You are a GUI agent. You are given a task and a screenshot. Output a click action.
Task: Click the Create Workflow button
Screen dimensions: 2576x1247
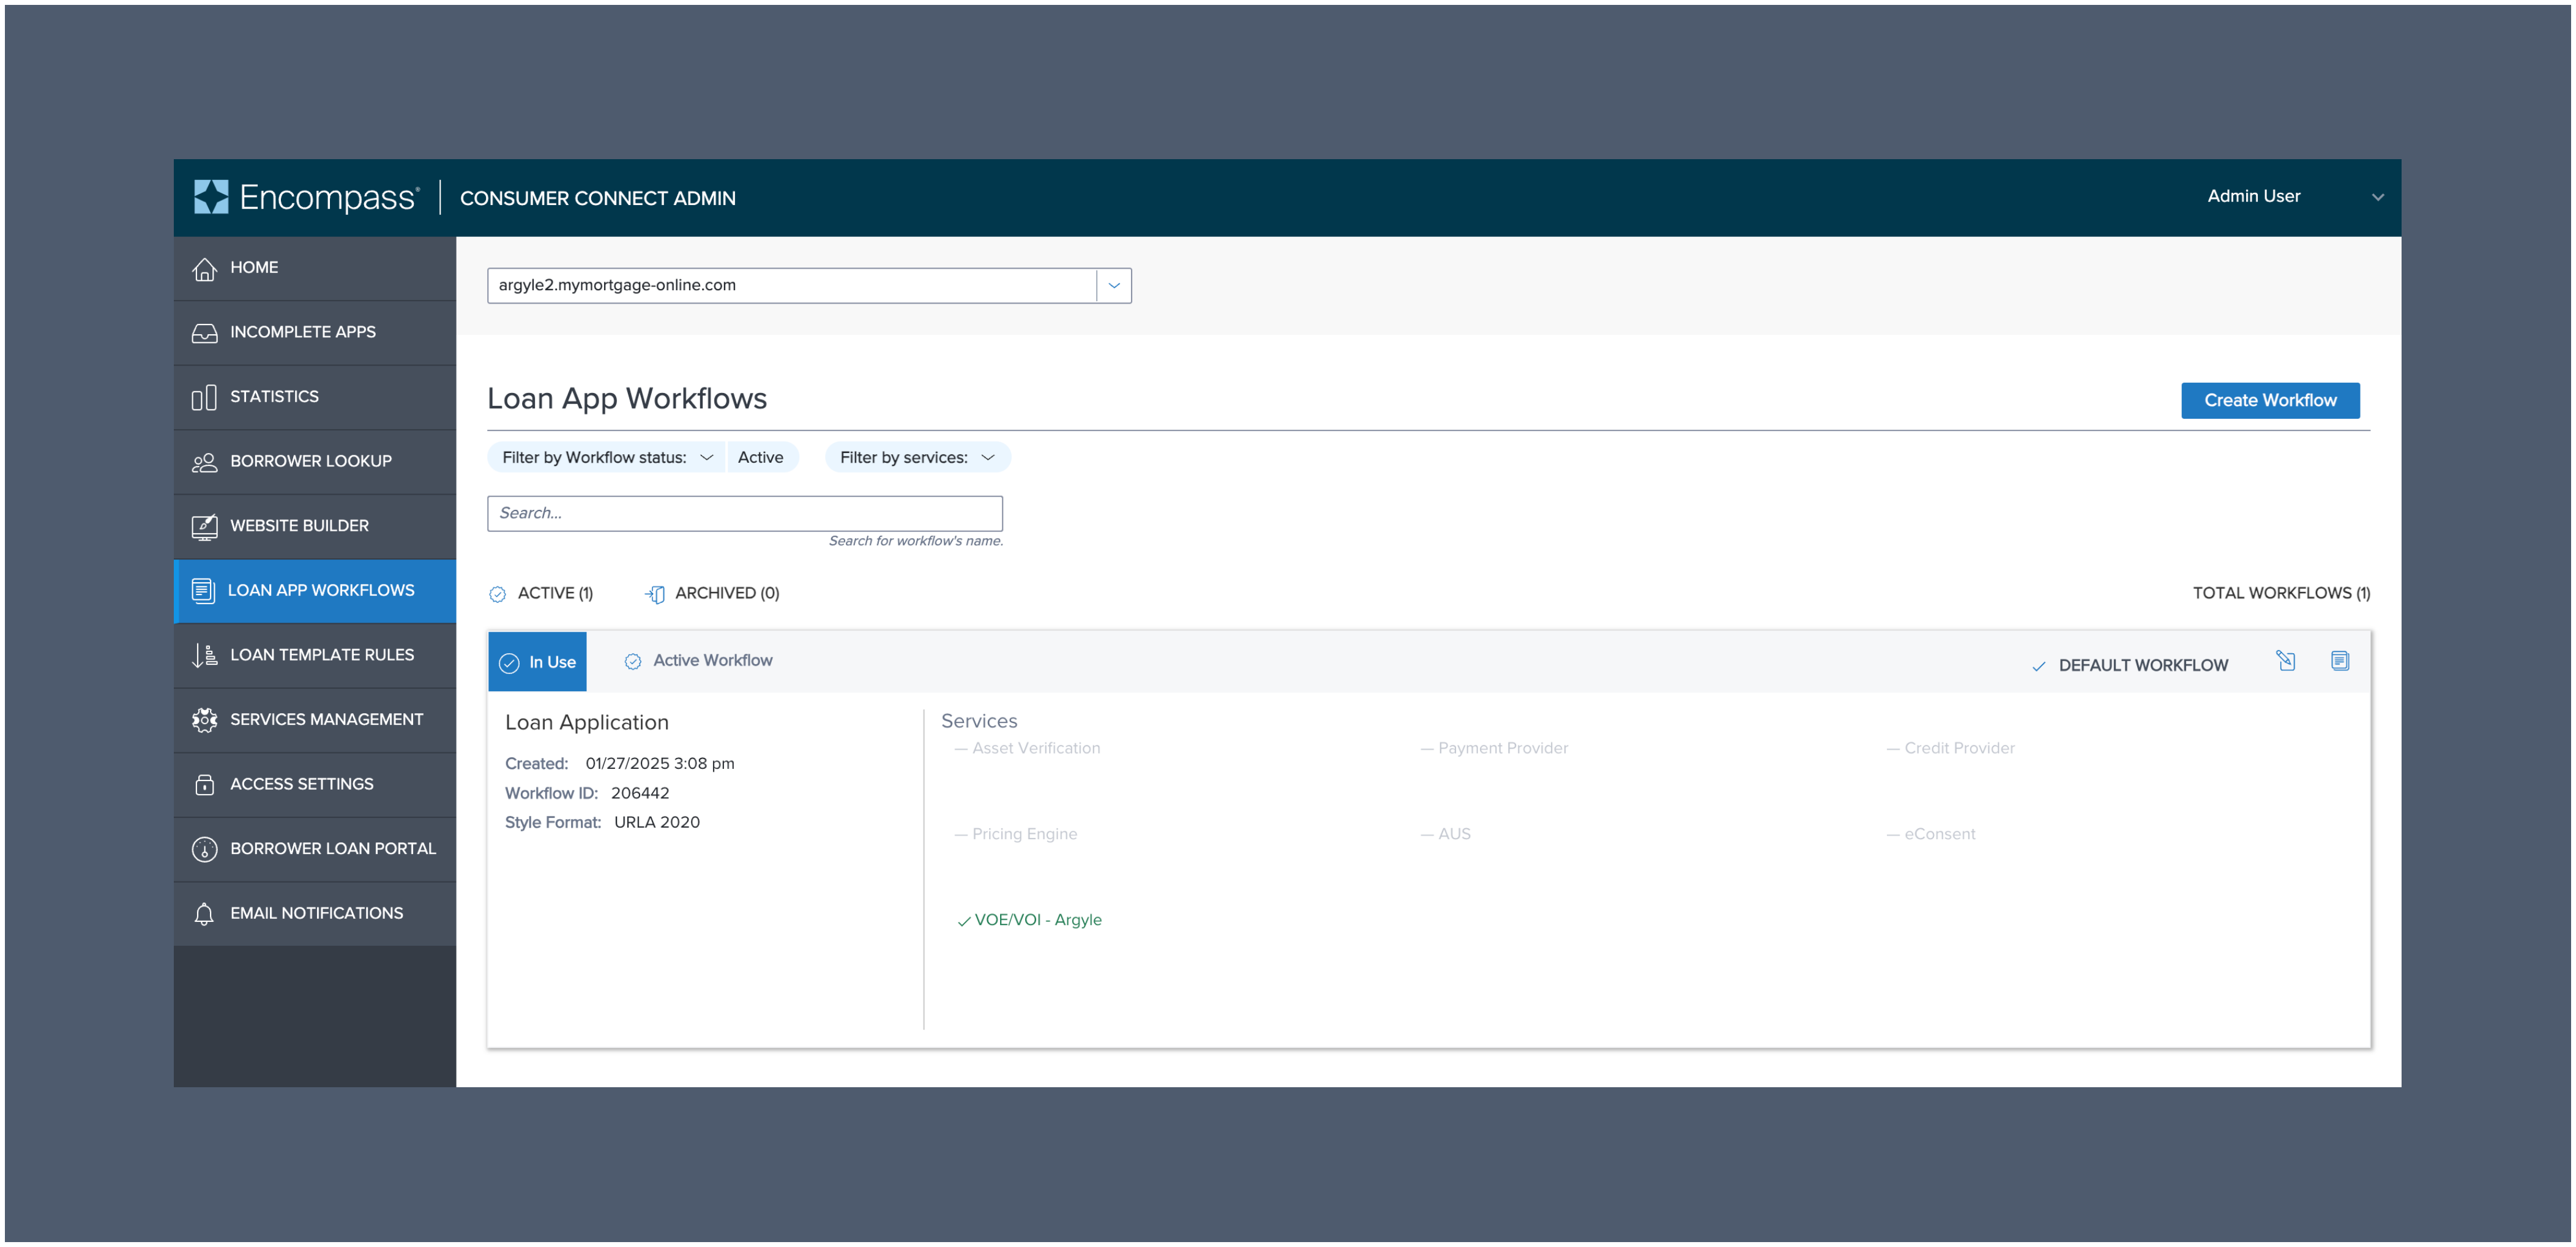[2270, 400]
